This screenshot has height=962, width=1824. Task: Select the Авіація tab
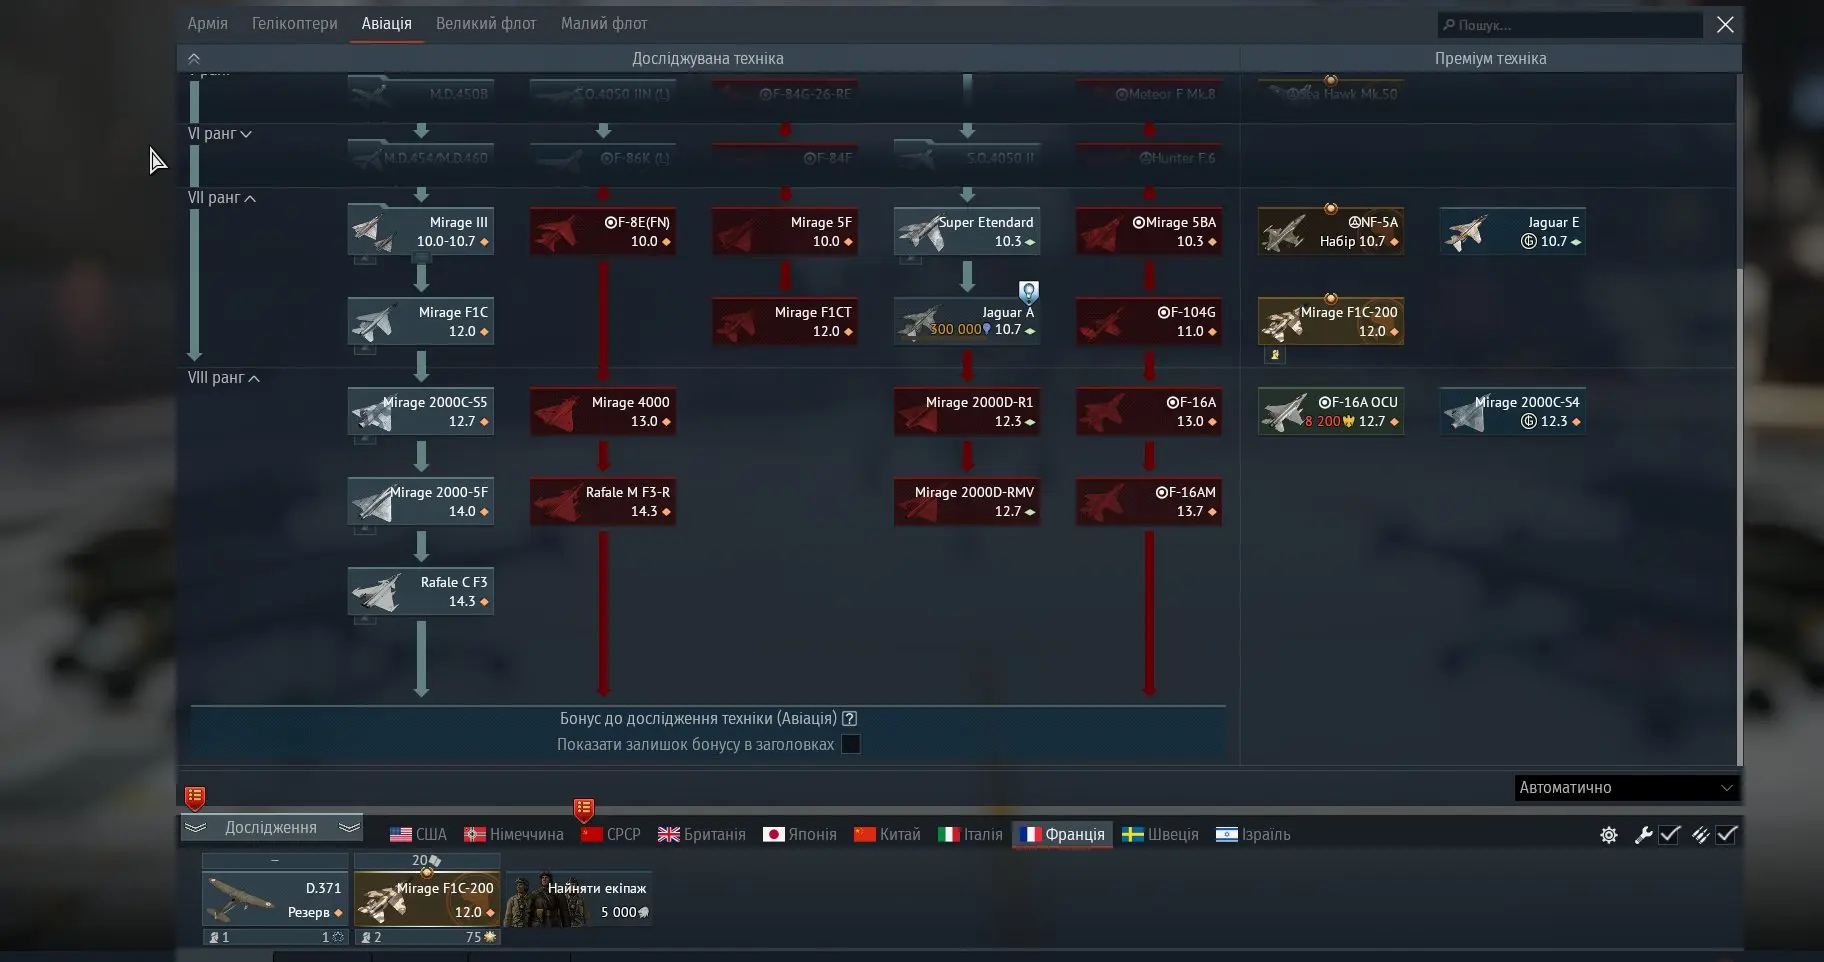(387, 23)
